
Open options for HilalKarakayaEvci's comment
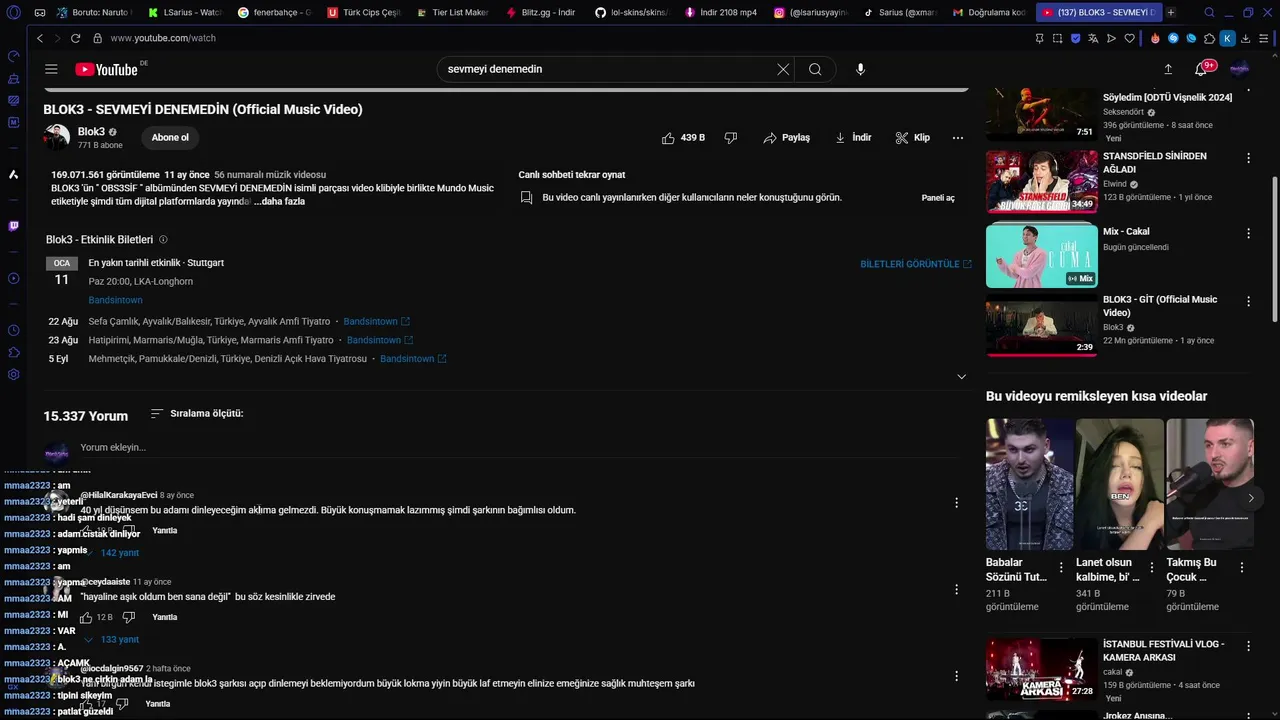[x=956, y=503]
